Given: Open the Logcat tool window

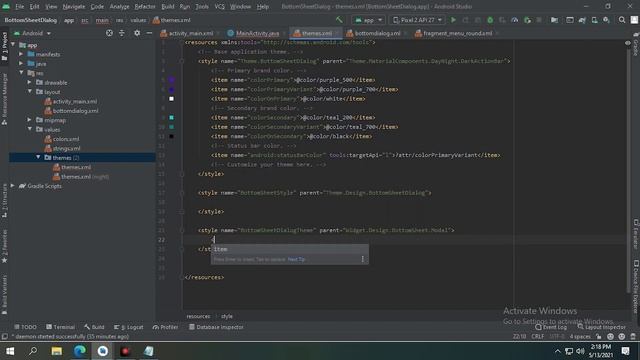Looking at the screenshot, I should point(129,327).
